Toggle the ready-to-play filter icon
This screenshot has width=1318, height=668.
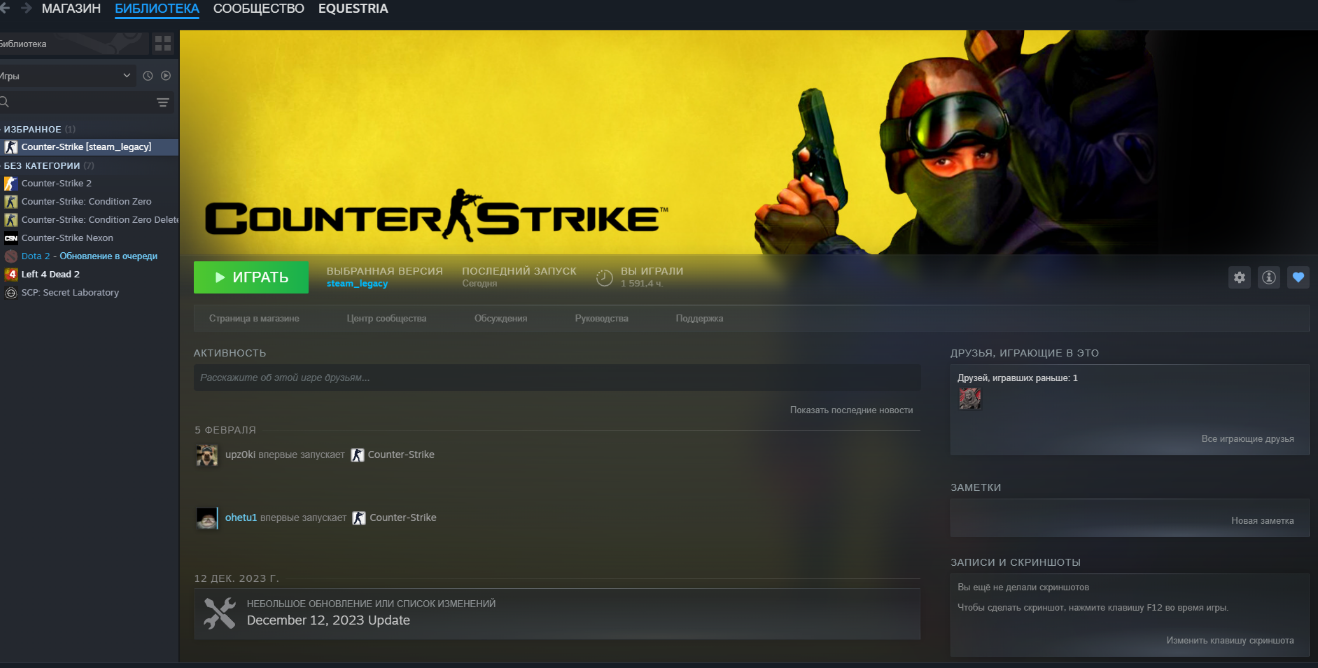coord(166,76)
